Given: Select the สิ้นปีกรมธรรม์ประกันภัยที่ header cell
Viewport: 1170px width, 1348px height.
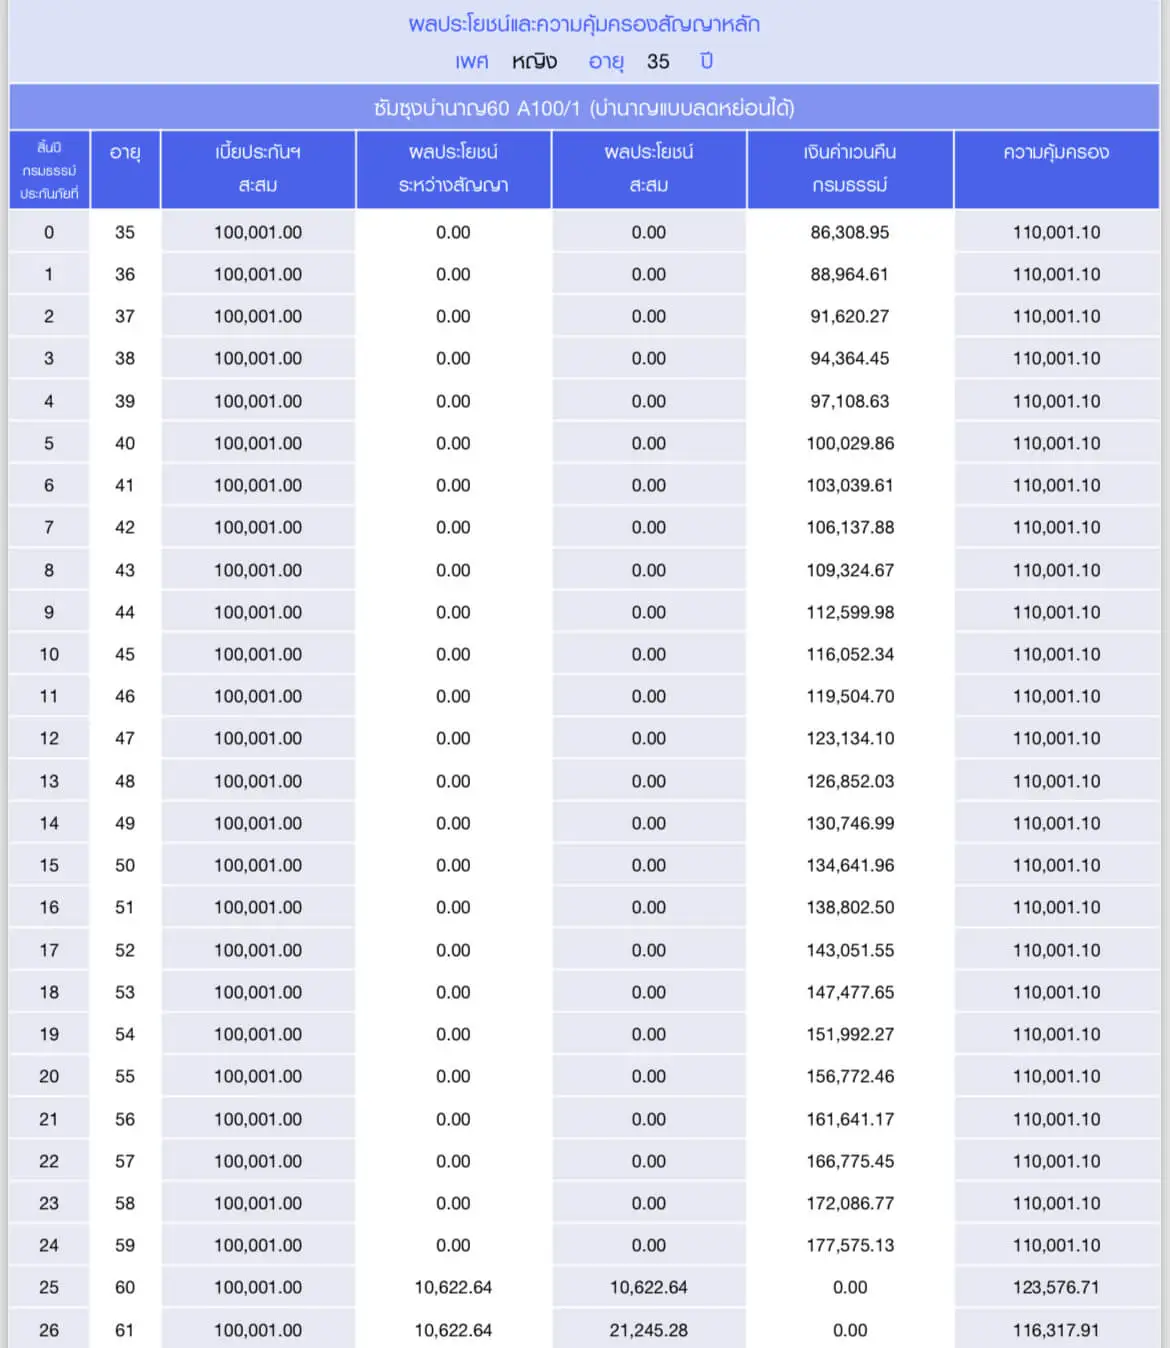Looking at the screenshot, I should pyautogui.click(x=49, y=168).
